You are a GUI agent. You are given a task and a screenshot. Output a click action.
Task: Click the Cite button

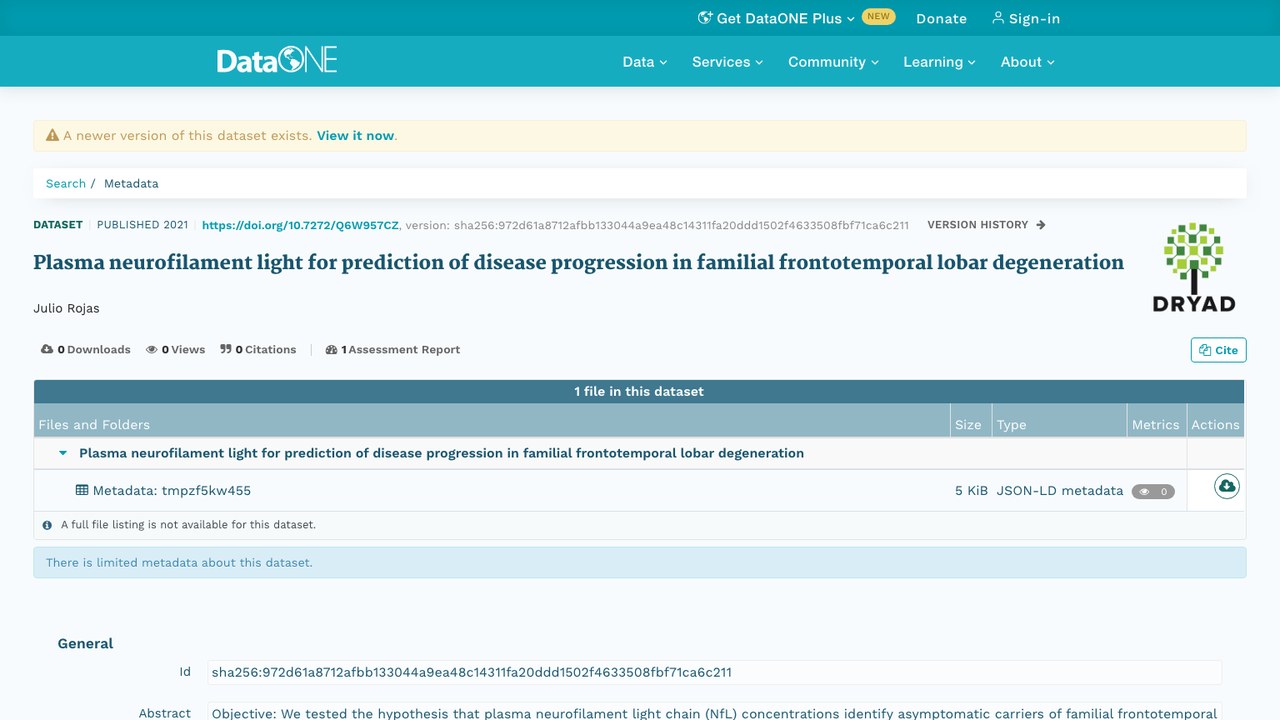1218,350
